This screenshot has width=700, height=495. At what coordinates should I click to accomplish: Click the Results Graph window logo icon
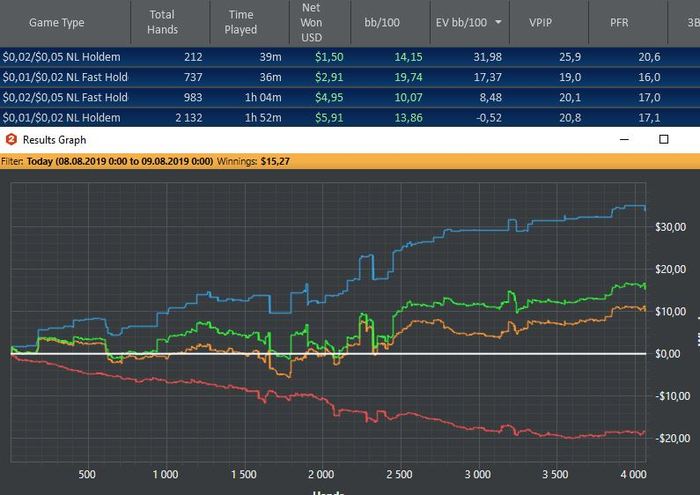coord(11,140)
